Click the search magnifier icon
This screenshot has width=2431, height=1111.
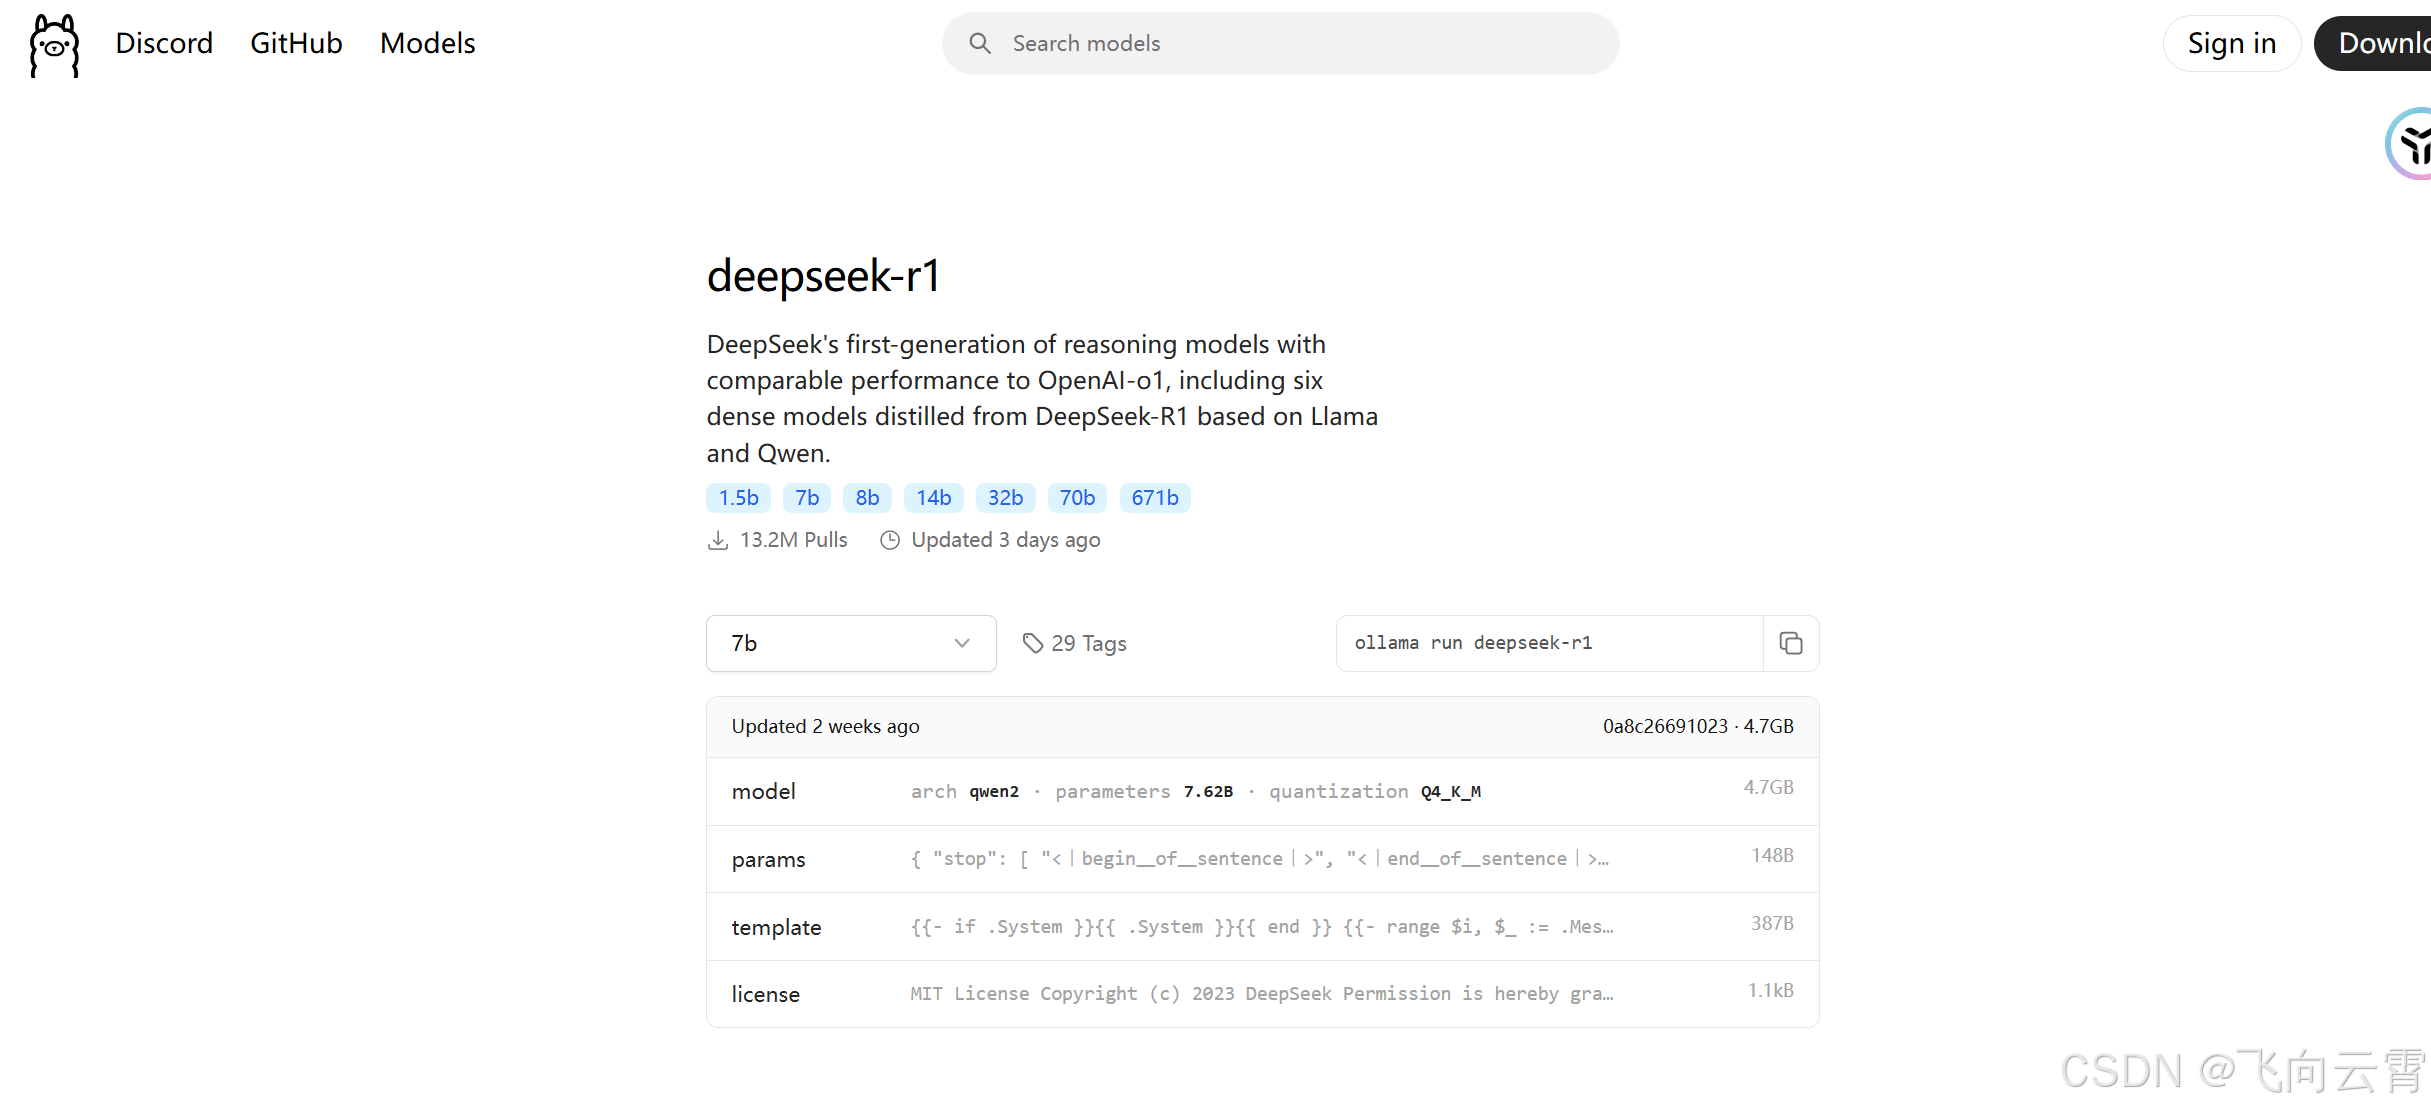click(x=980, y=43)
